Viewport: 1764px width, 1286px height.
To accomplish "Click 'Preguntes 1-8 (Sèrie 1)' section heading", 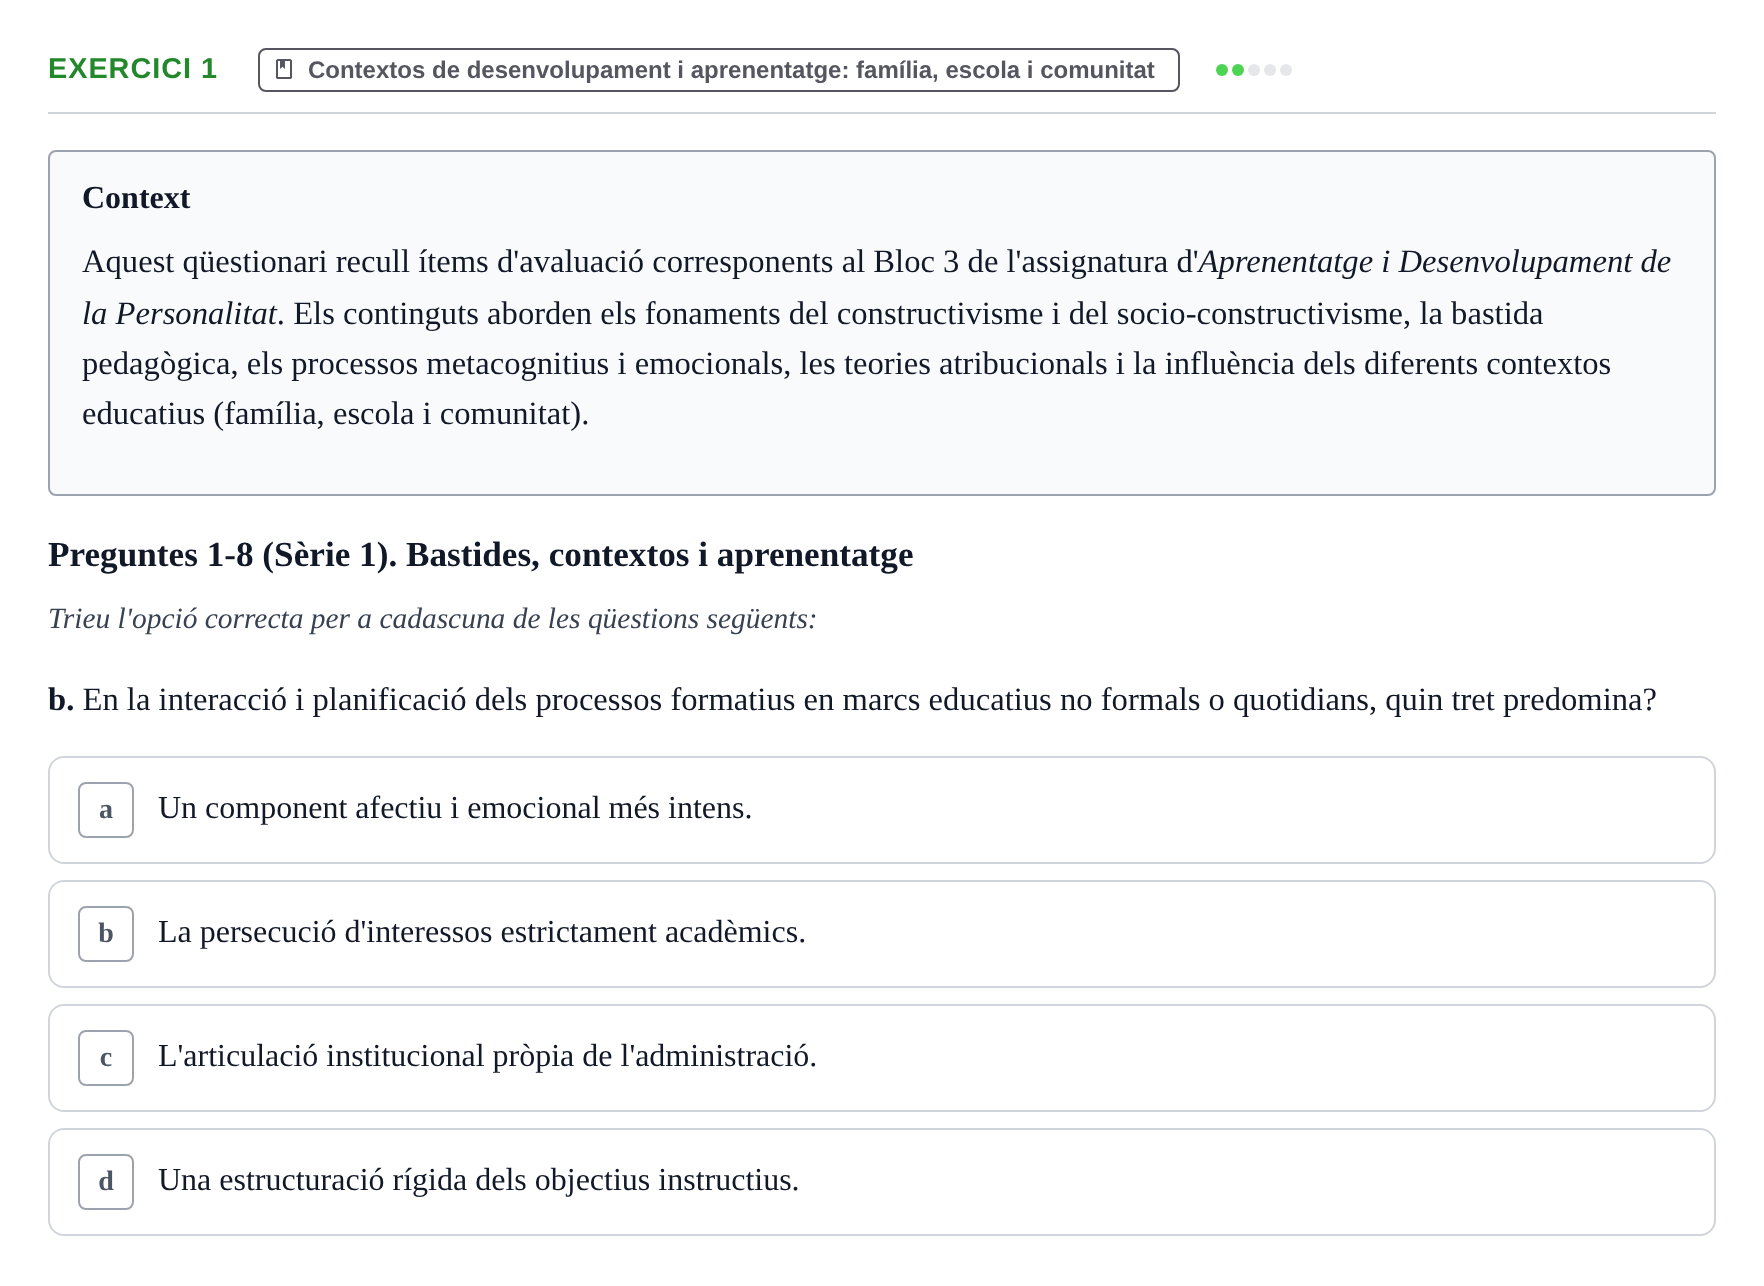I will (481, 555).
